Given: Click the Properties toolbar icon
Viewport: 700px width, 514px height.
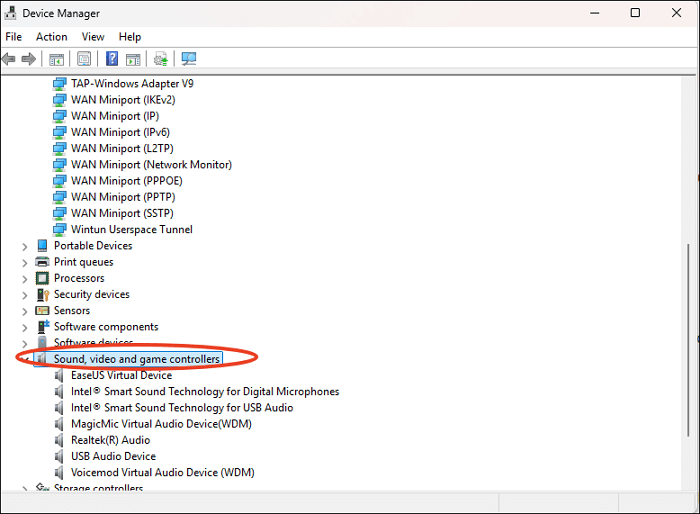Looking at the screenshot, I should (x=84, y=59).
